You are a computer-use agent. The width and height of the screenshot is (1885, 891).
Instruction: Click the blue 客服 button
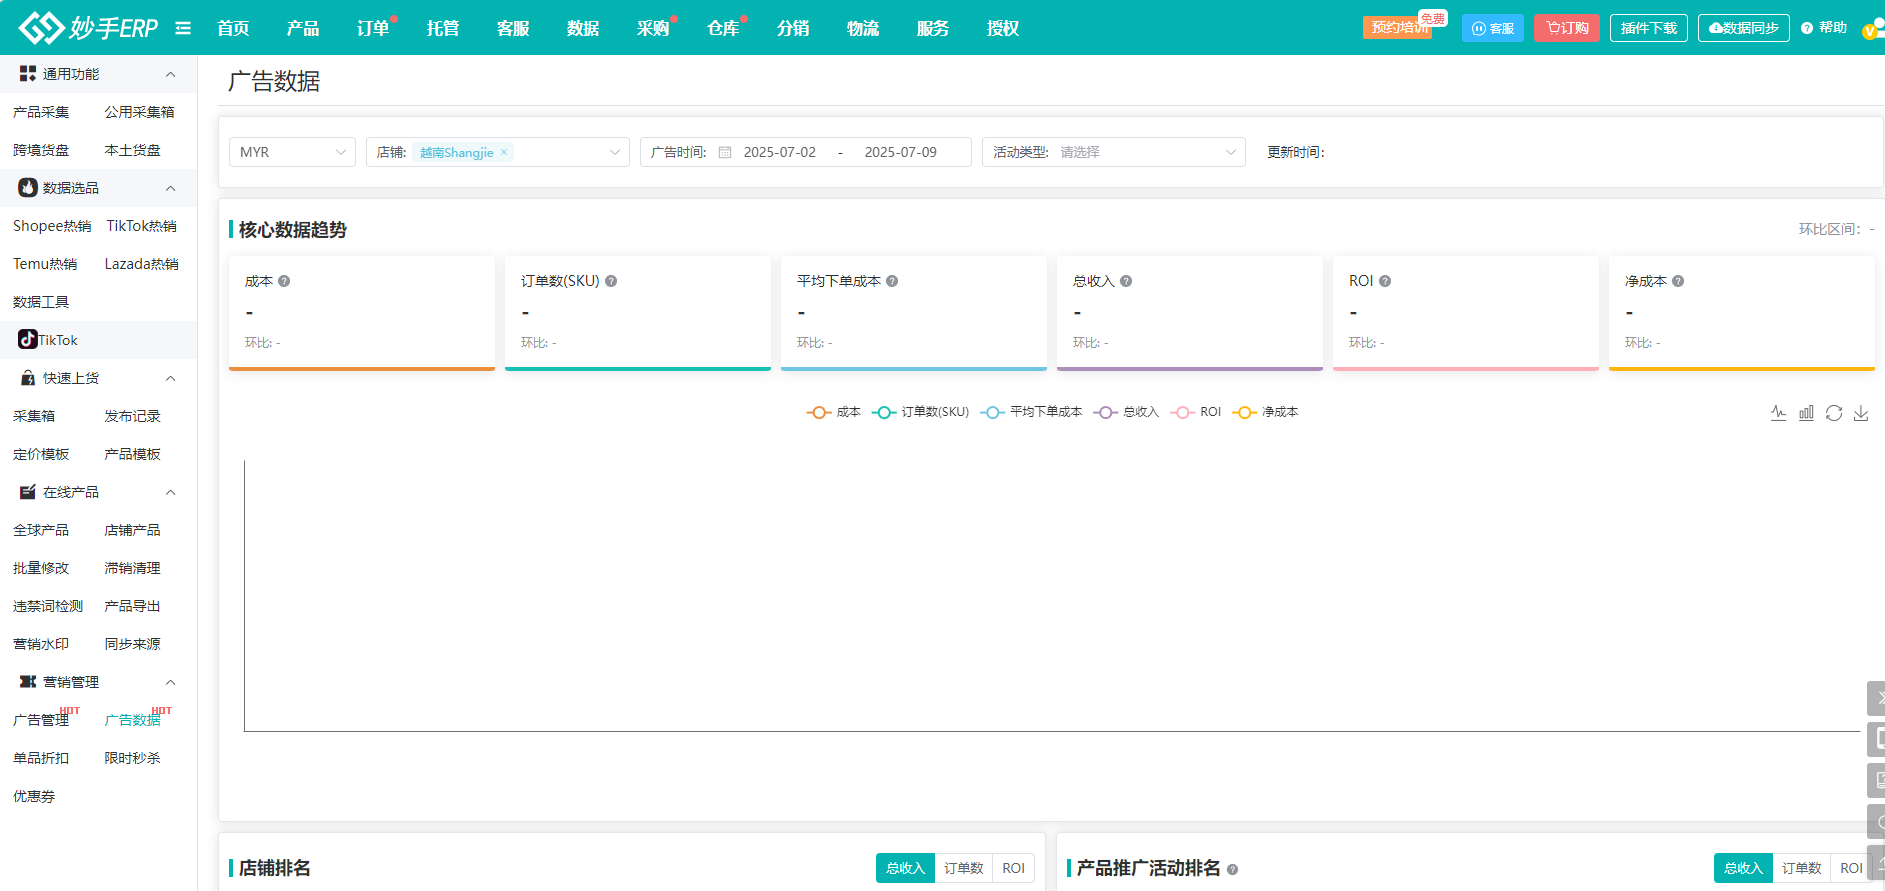1492,28
